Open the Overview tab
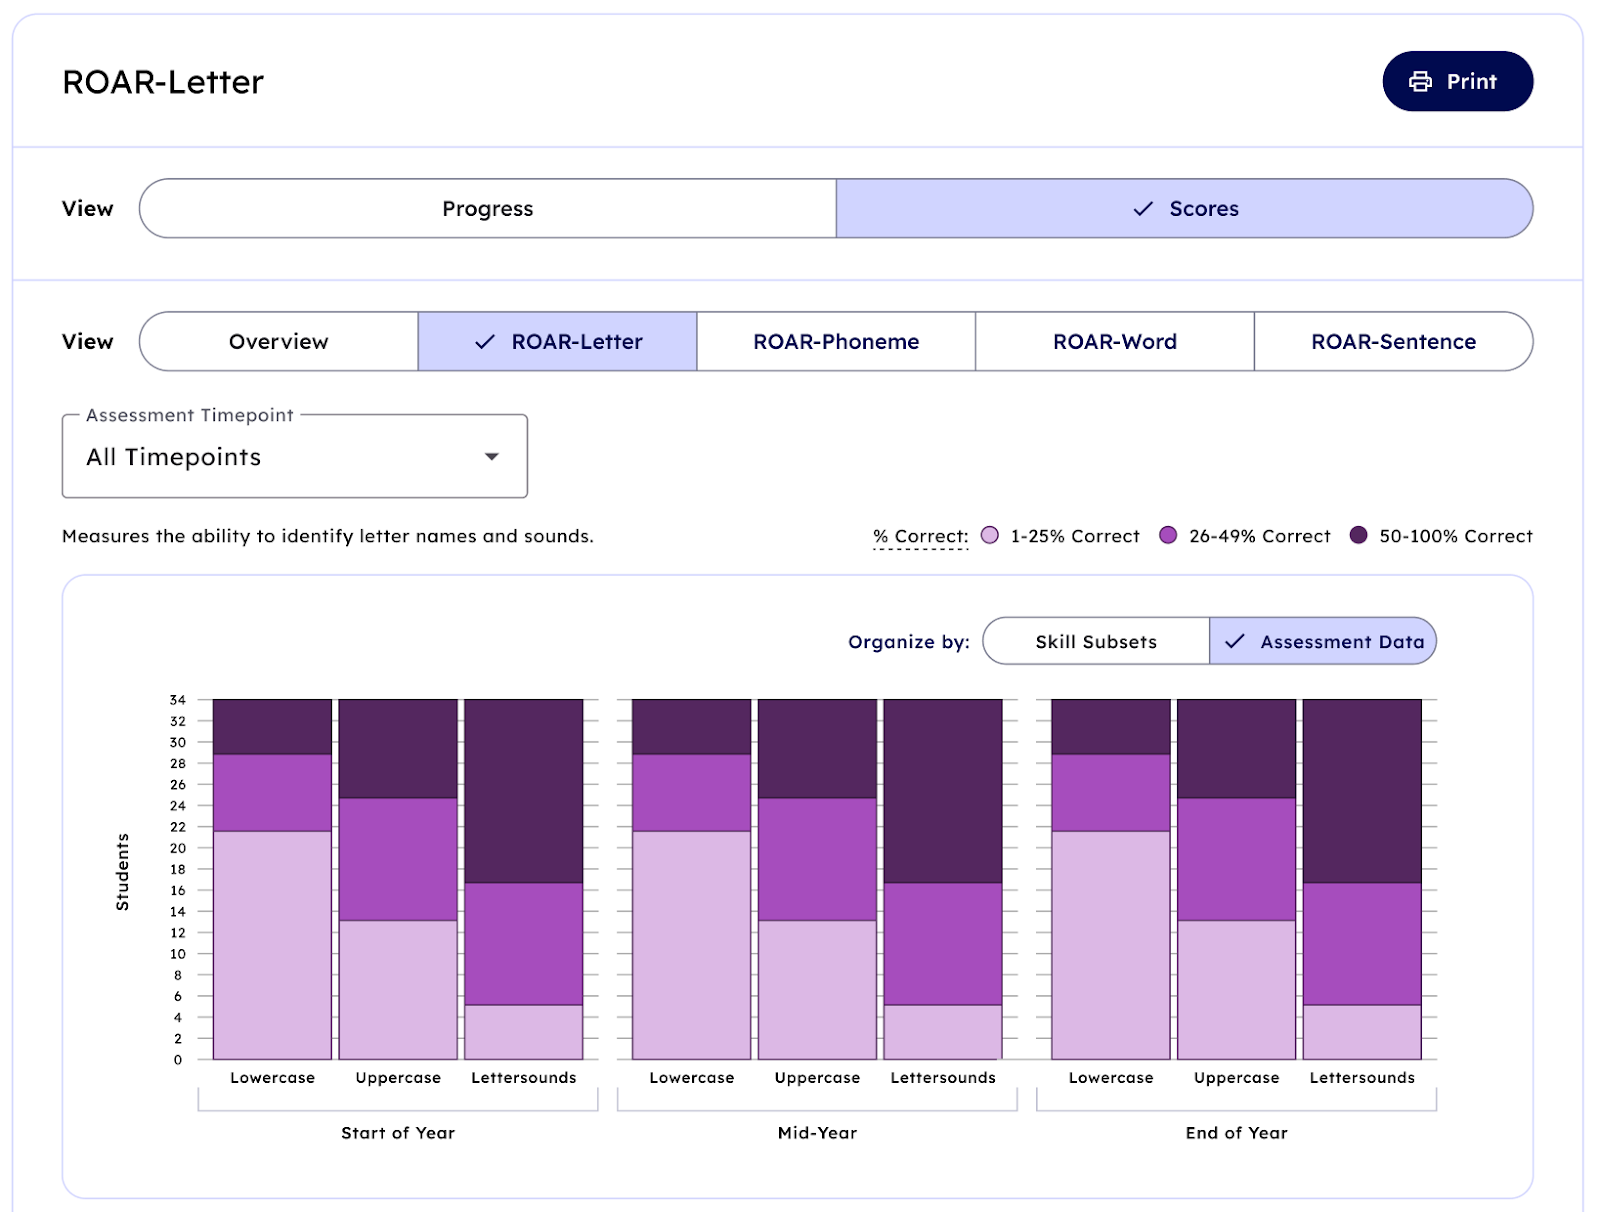 click(x=279, y=342)
